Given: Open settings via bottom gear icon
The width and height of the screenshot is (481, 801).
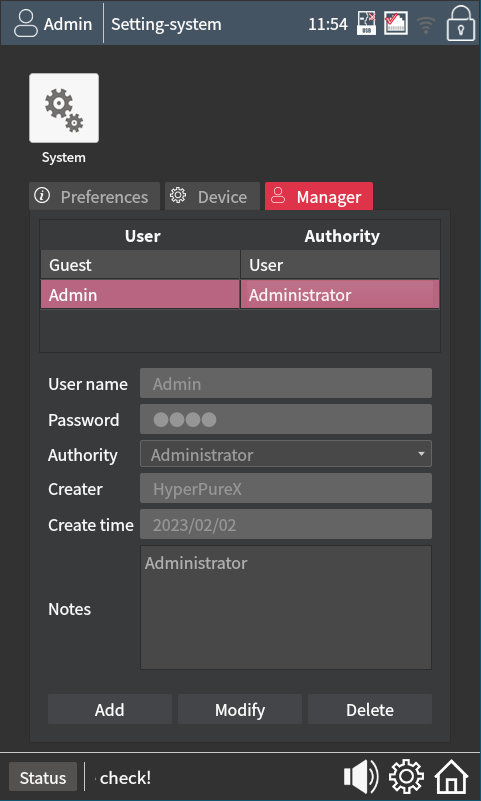Looking at the screenshot, I should click(x=406, y=777).
